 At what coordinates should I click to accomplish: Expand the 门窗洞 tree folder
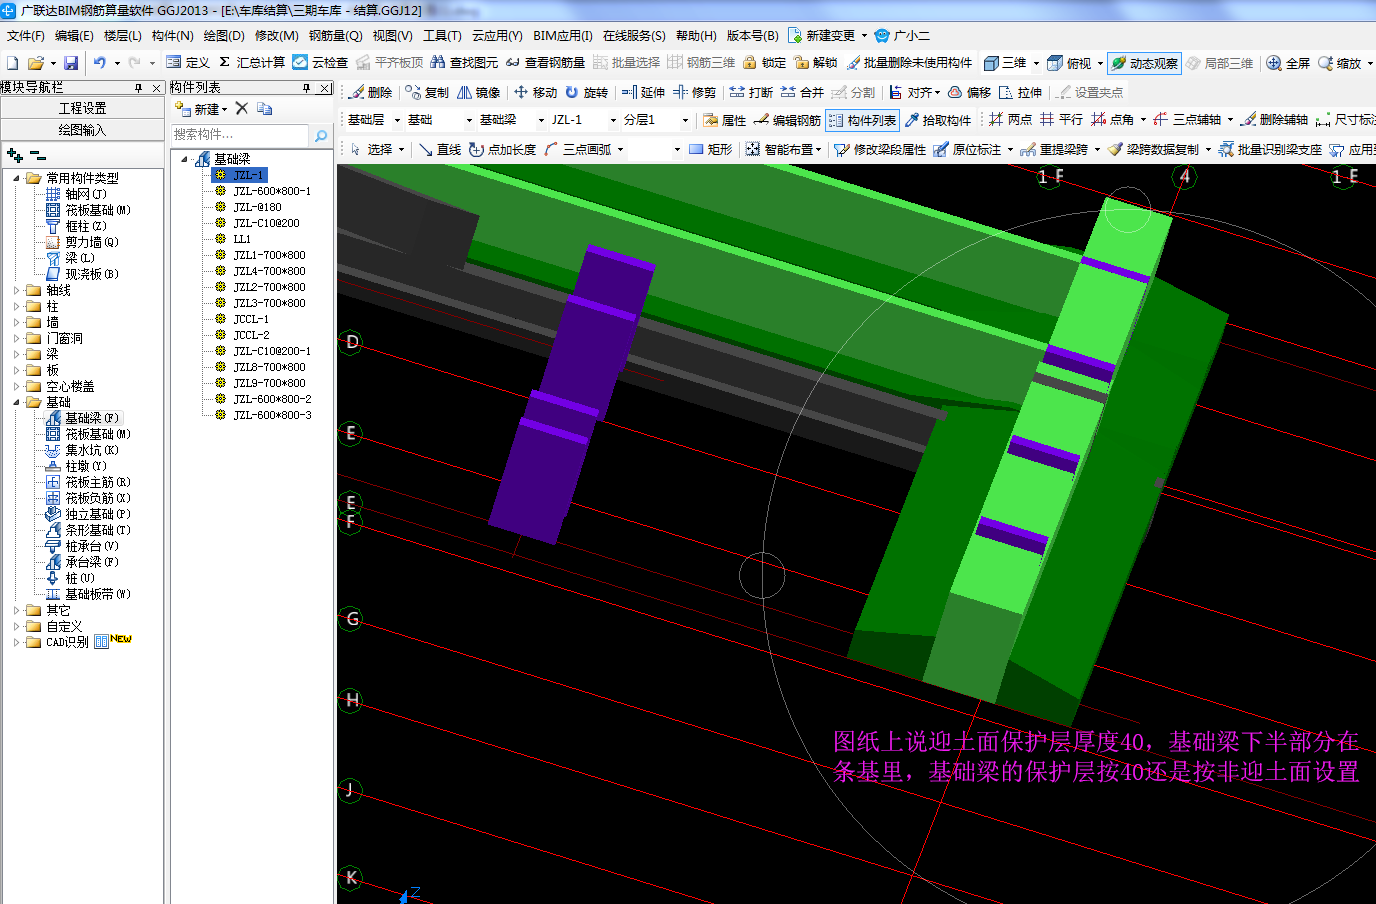(x=17, y=338)
